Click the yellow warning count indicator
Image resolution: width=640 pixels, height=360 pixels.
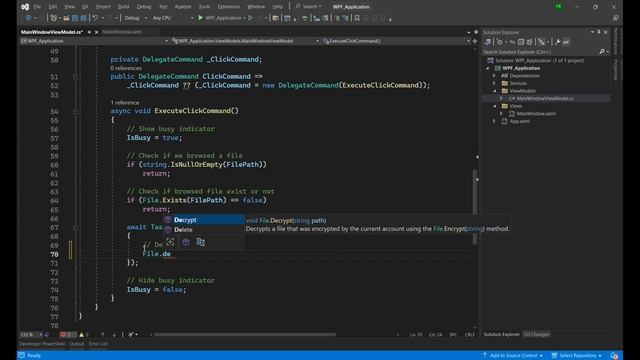(84, 335)
